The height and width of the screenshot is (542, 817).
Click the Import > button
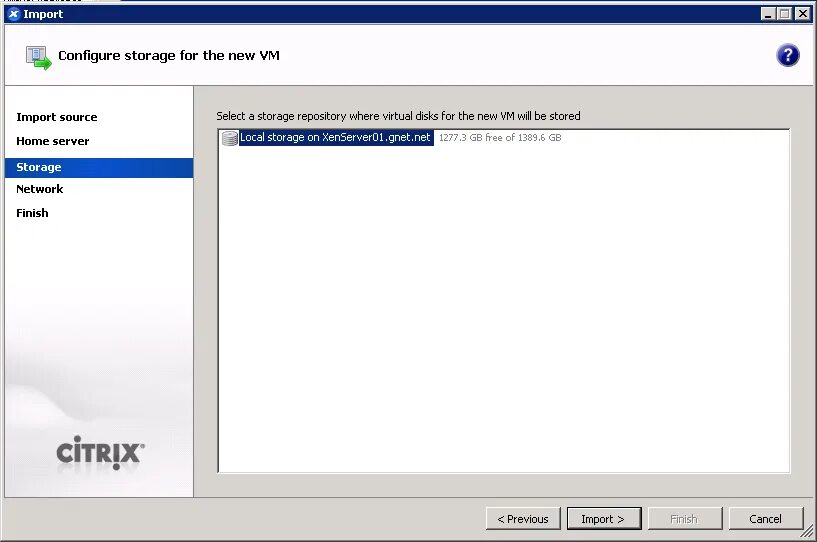pos(604,519)
